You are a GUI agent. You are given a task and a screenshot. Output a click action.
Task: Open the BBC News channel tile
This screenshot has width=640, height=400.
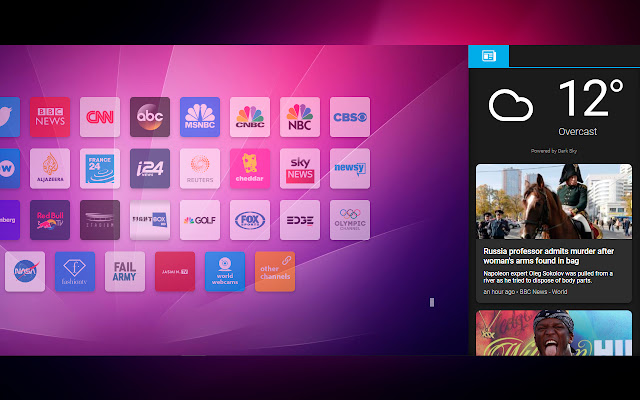tap(50, 117)
